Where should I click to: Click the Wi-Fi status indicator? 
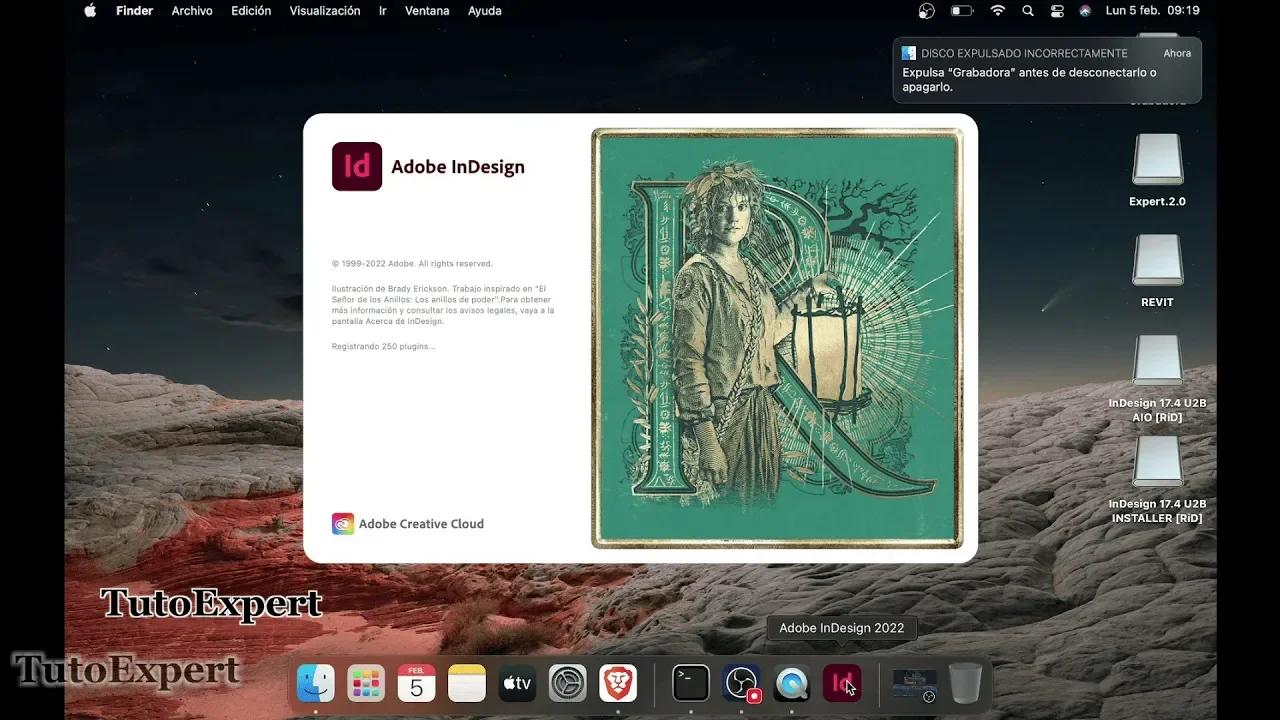pyautogui.click(x=997, y=11)
